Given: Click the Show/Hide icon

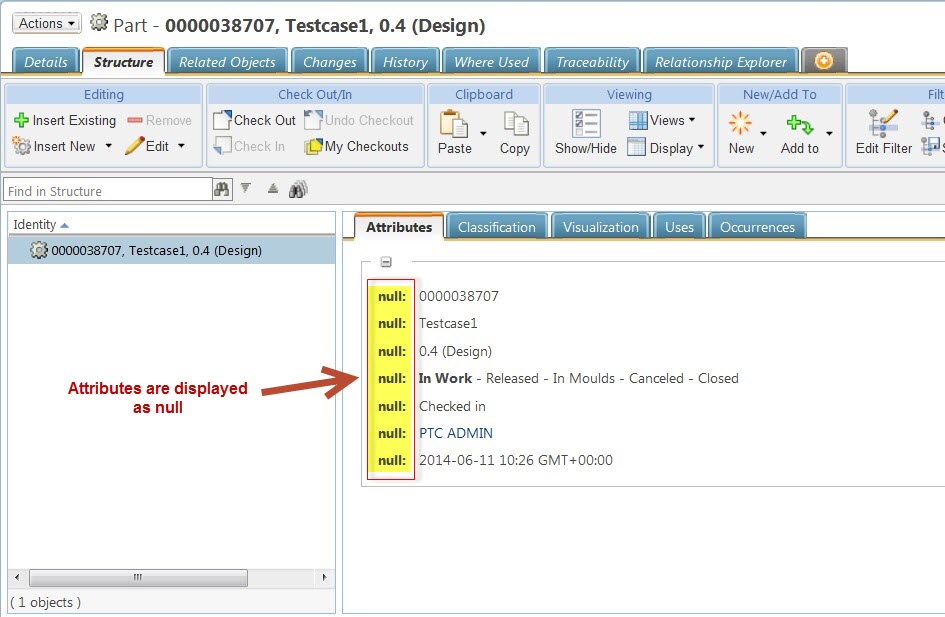Looking at the screenshot, I should (x=585, y=124).
